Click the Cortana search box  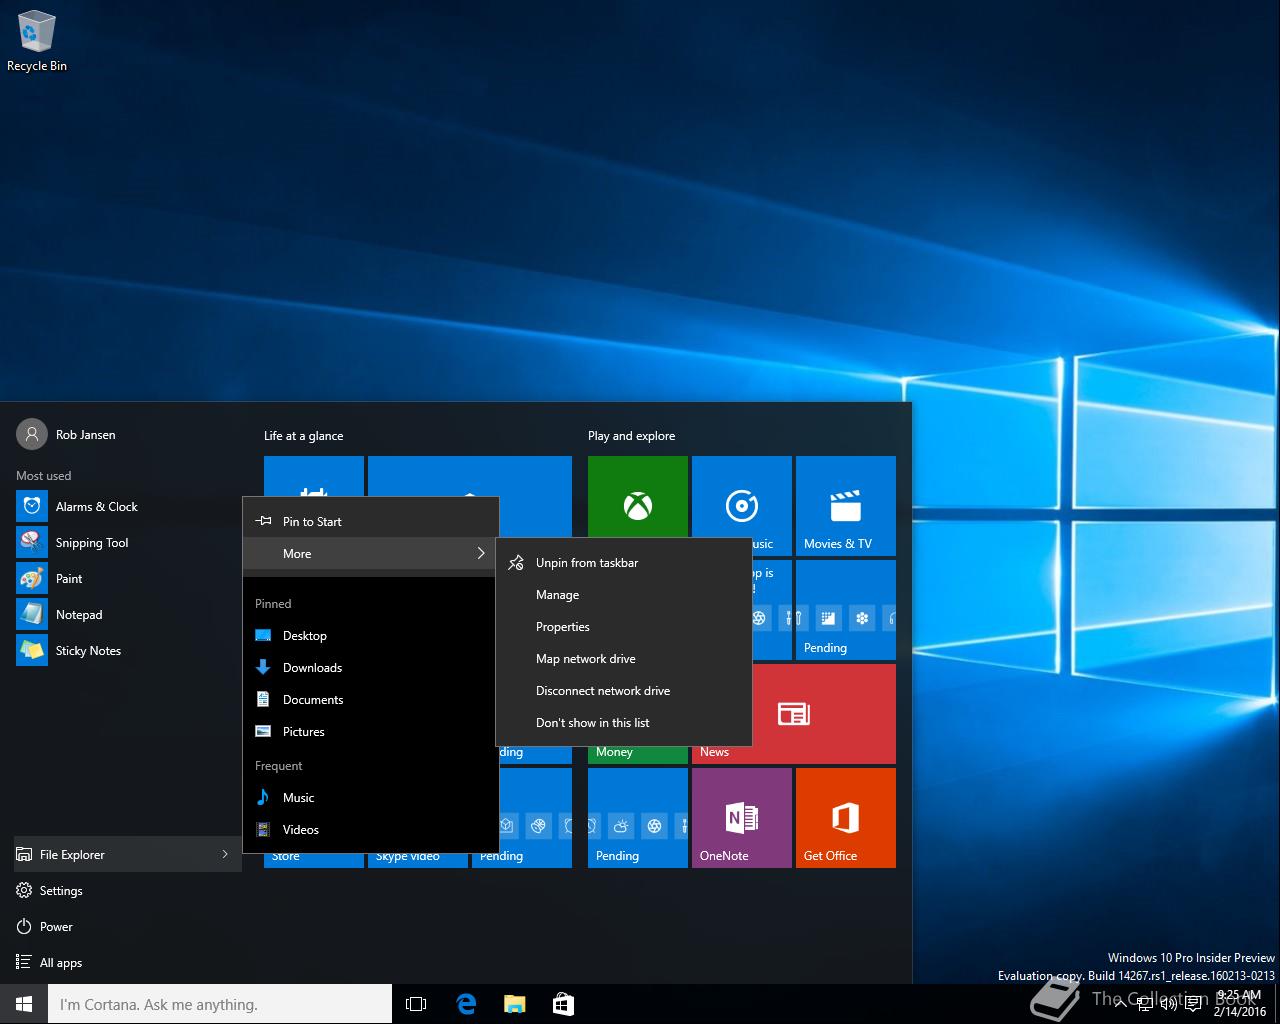220,1004
